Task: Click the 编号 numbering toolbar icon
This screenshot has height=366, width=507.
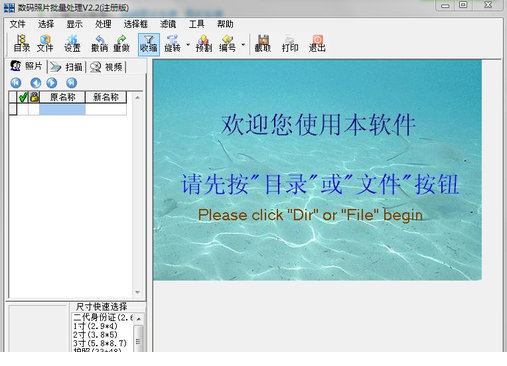Action: click(x=227, y=44)
